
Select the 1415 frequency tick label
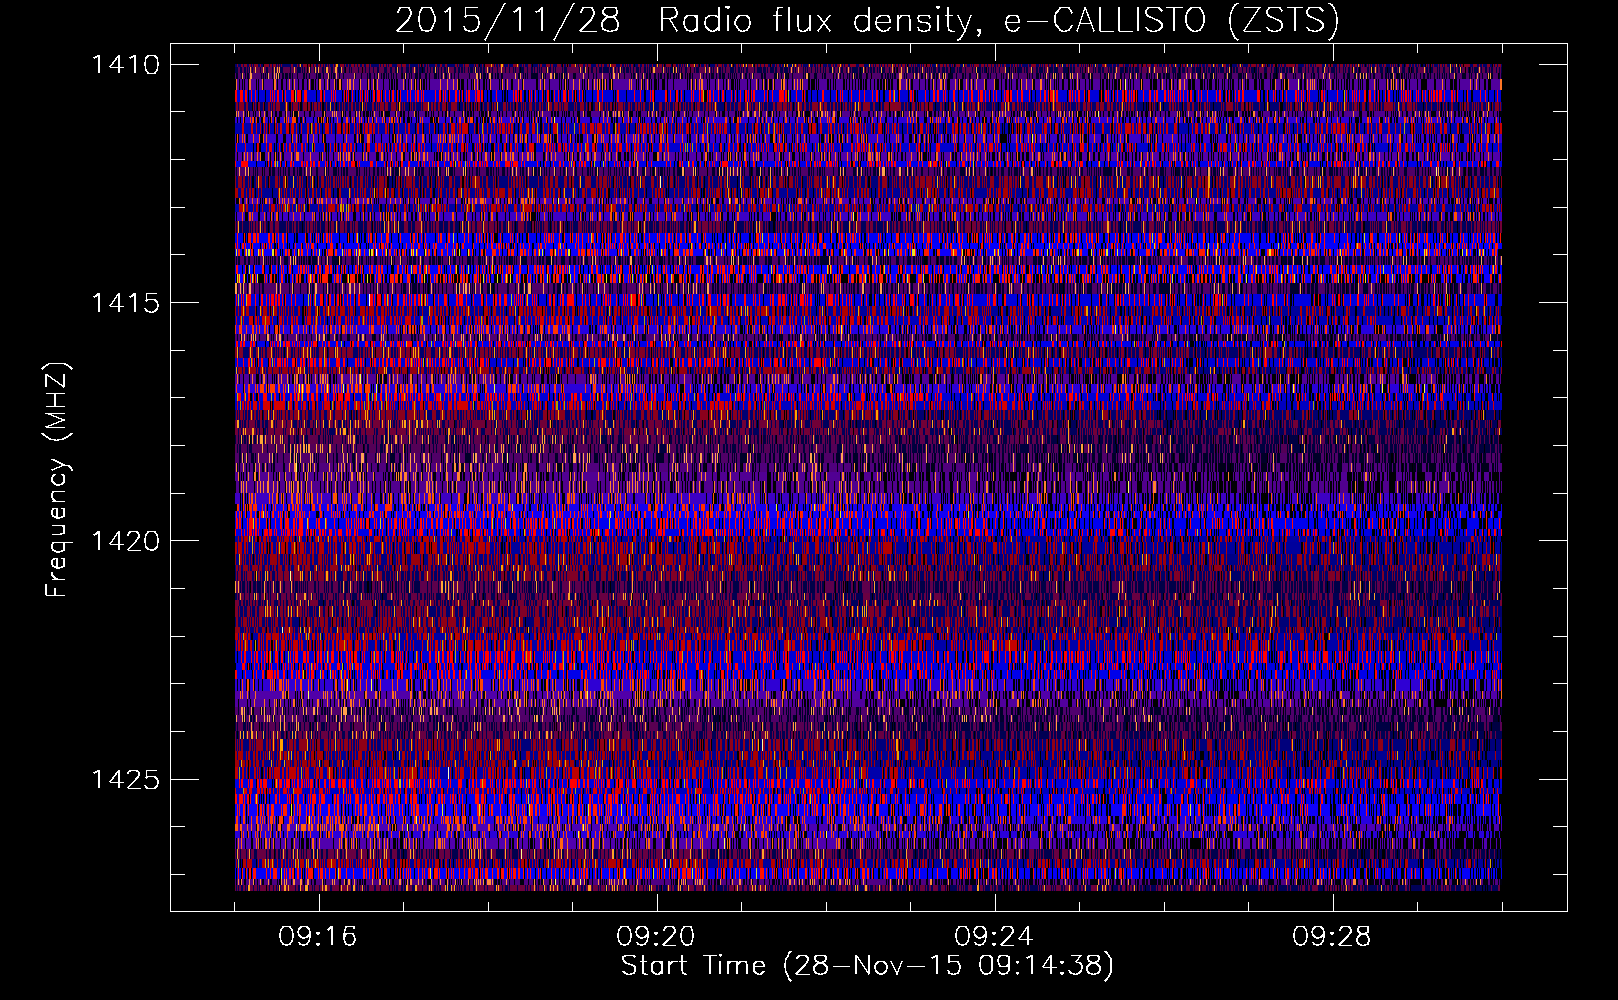125,303
